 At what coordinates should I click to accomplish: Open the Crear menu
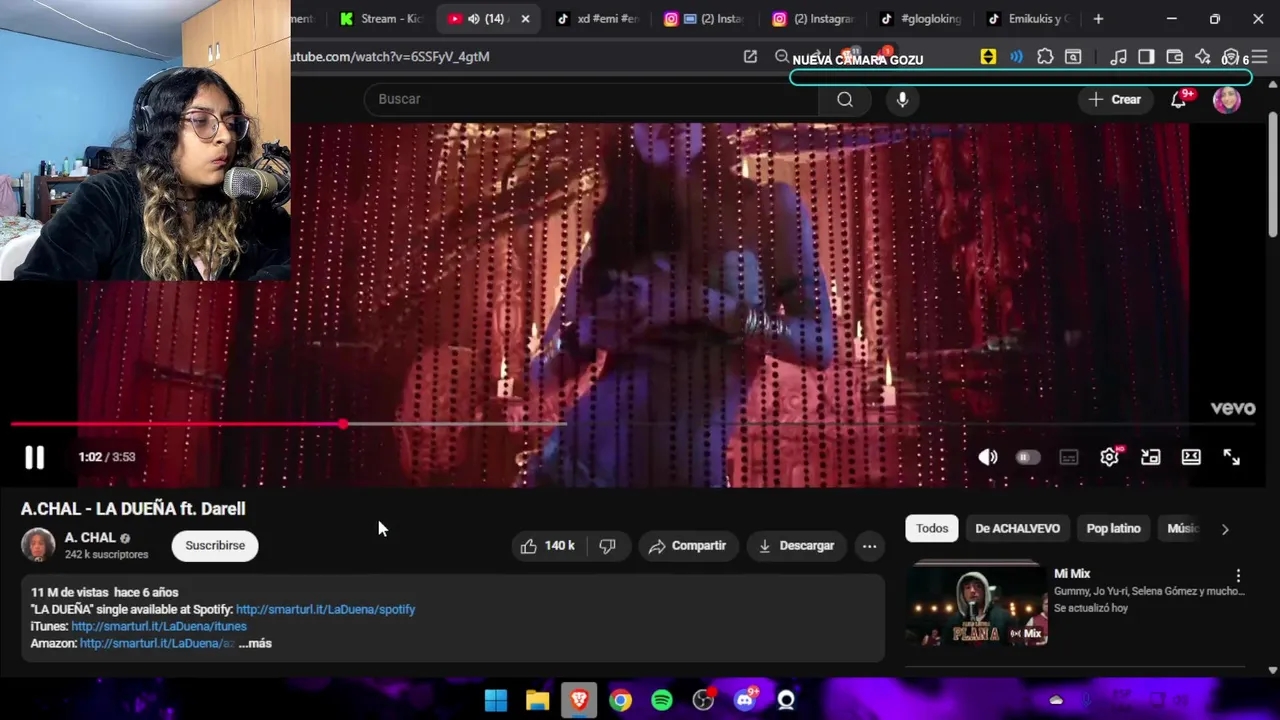pos(1114,99)
